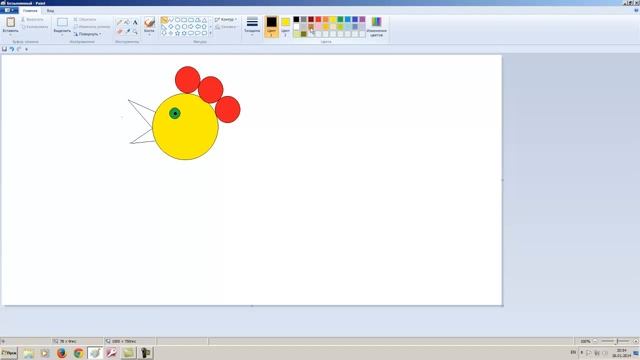Pick the yellow color in palette top row
The width and height of the screenshot is (640, 360).
[333, 19]
